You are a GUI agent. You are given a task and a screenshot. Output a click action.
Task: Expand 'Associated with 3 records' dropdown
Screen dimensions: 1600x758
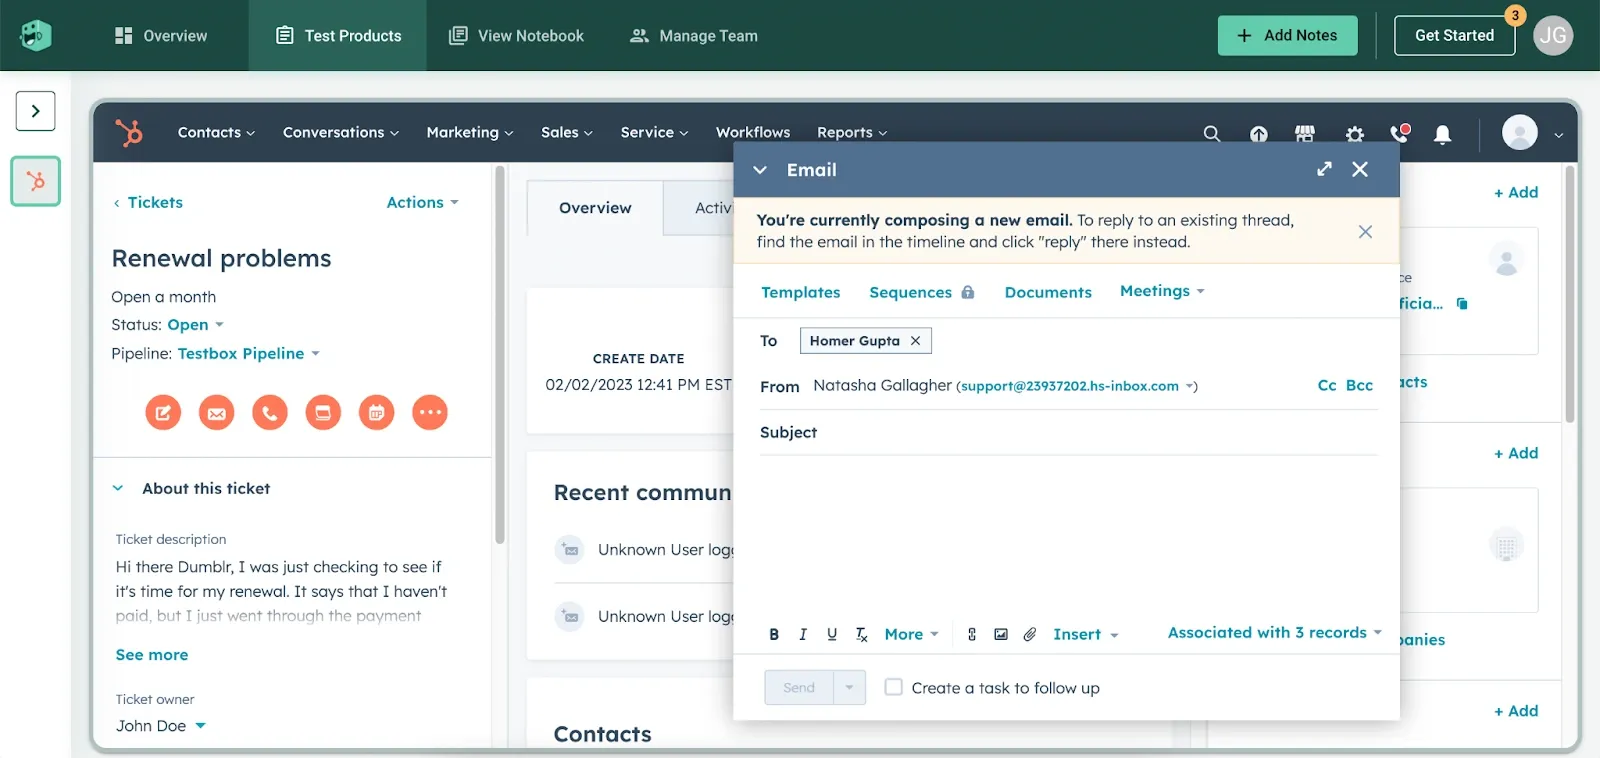[1274, 633]
